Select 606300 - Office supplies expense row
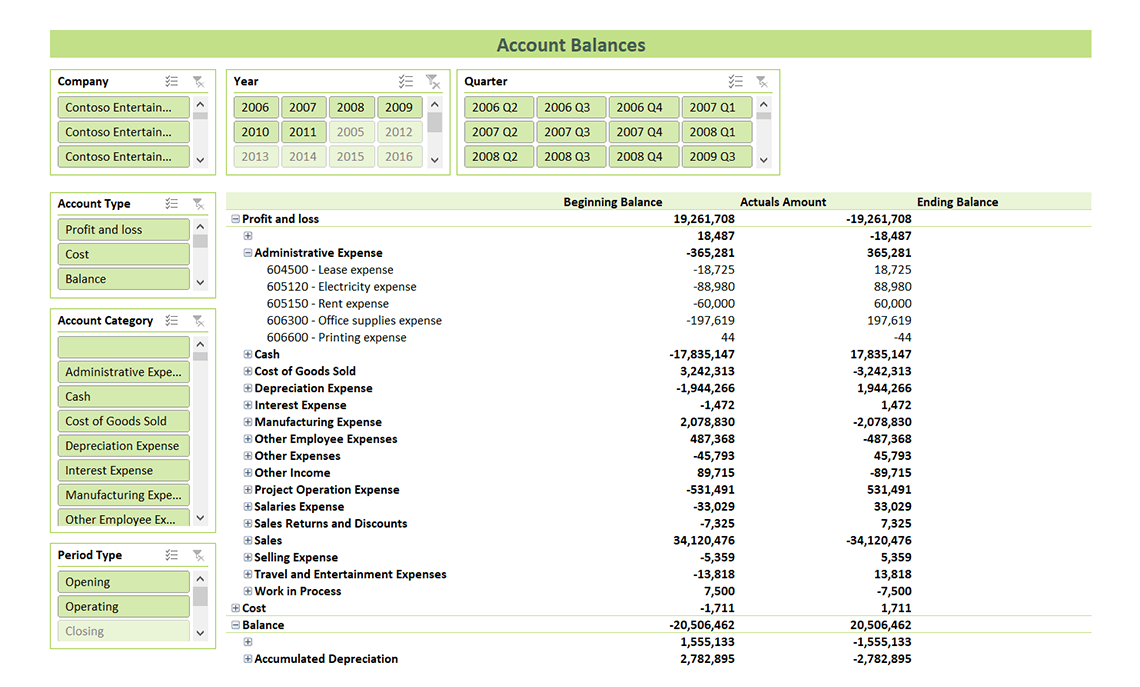Viewport: 1140px width, 687px height. [x=354, y=321]
